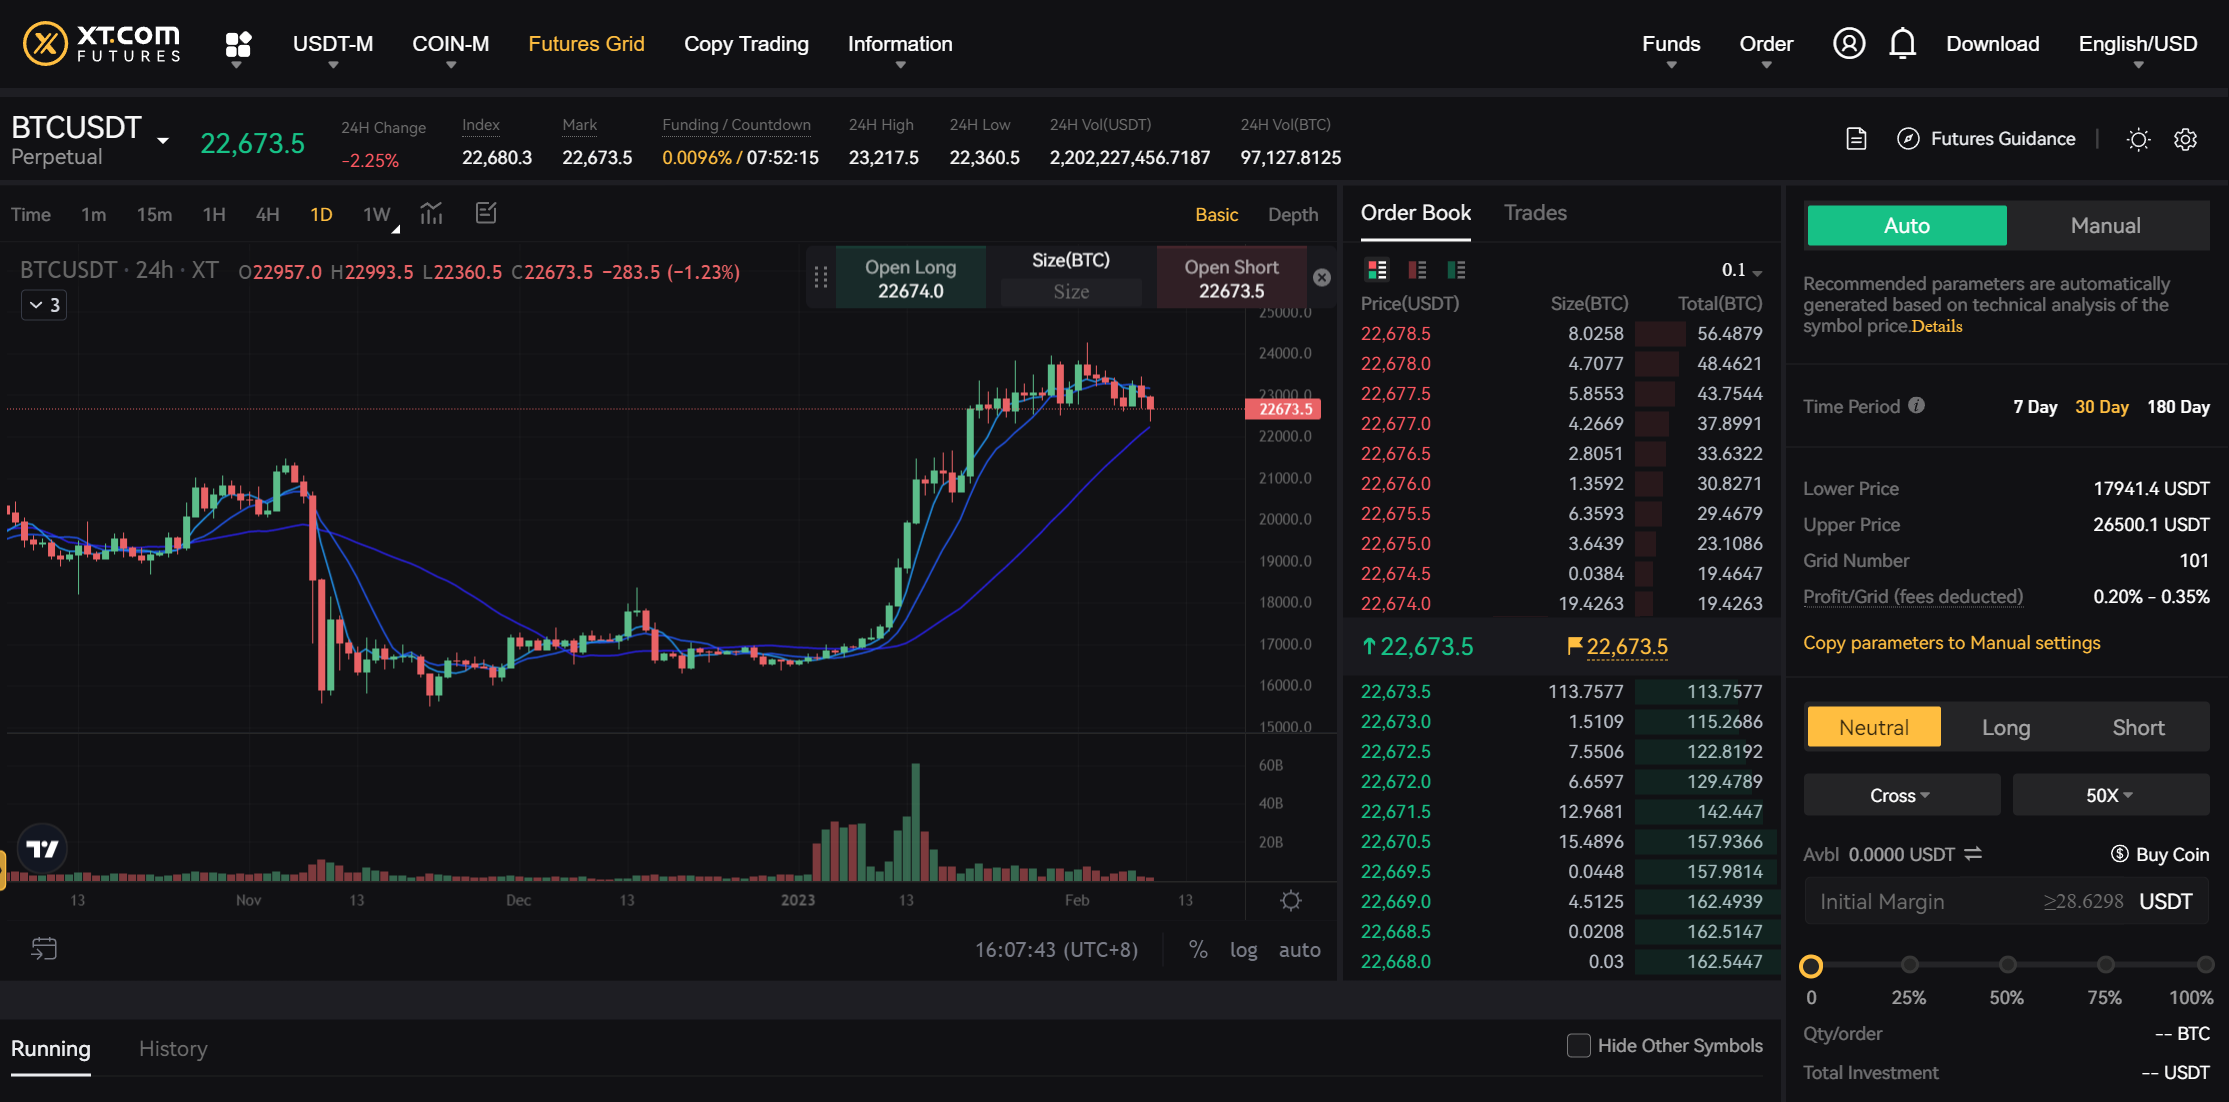Click the 50% margin slider point
The height and width of the screenshot is (1102, 2229).
point(2007,965)
